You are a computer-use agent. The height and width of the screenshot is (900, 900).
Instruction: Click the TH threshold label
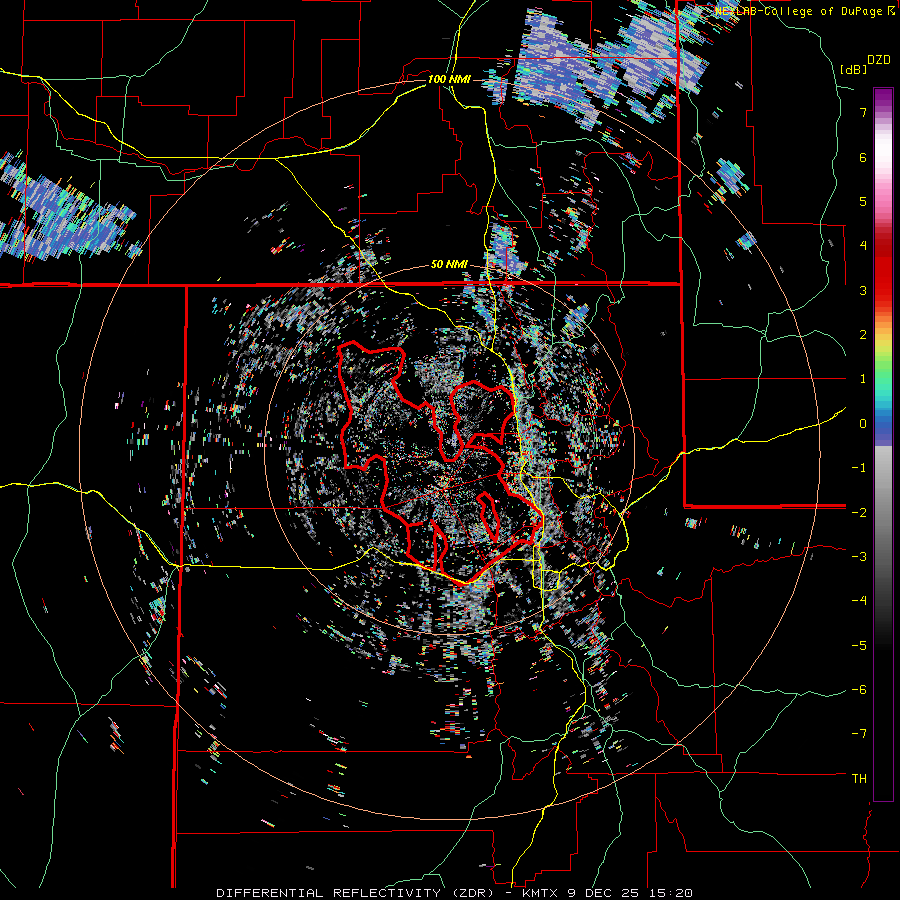point(859,779)
